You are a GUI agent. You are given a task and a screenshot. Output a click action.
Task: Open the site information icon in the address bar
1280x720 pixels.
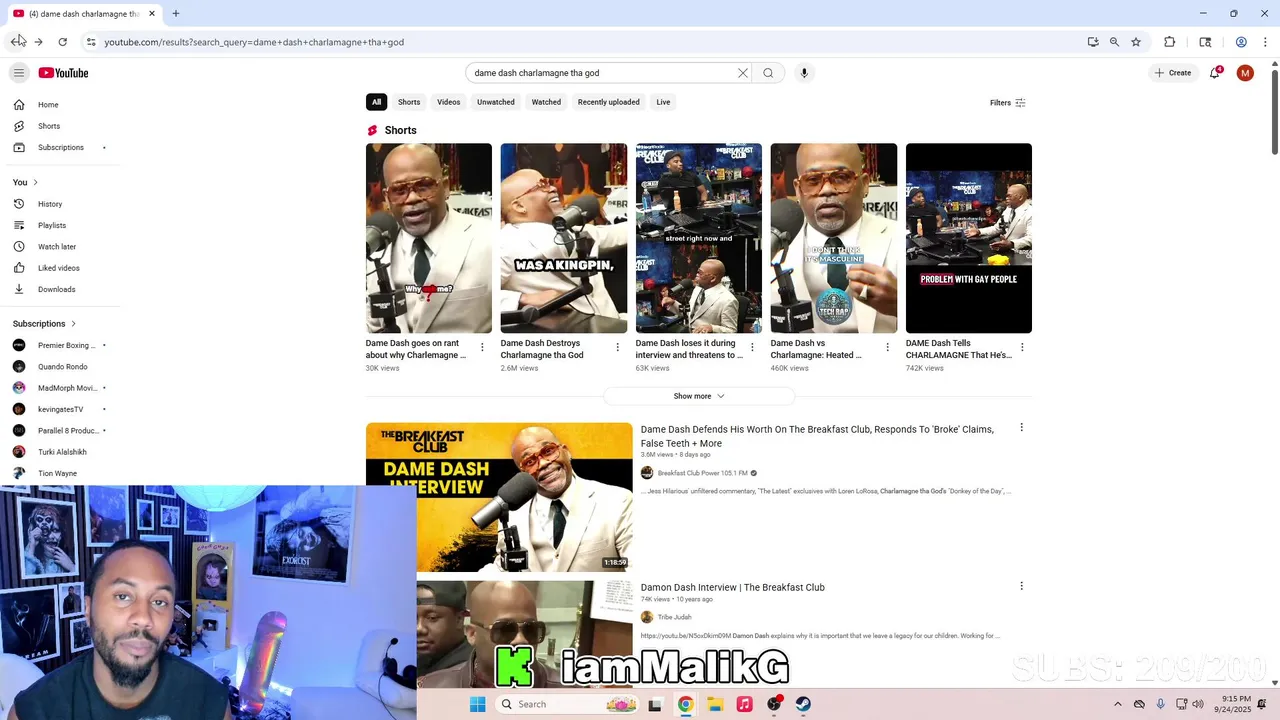pyautogui.click(x=91, y=42)
